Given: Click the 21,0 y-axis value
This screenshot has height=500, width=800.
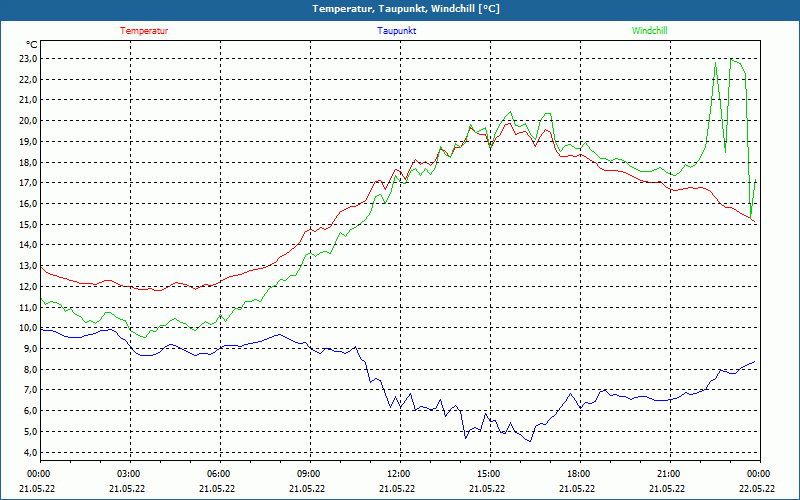Looking at the screenshot, I should point(28,100).
